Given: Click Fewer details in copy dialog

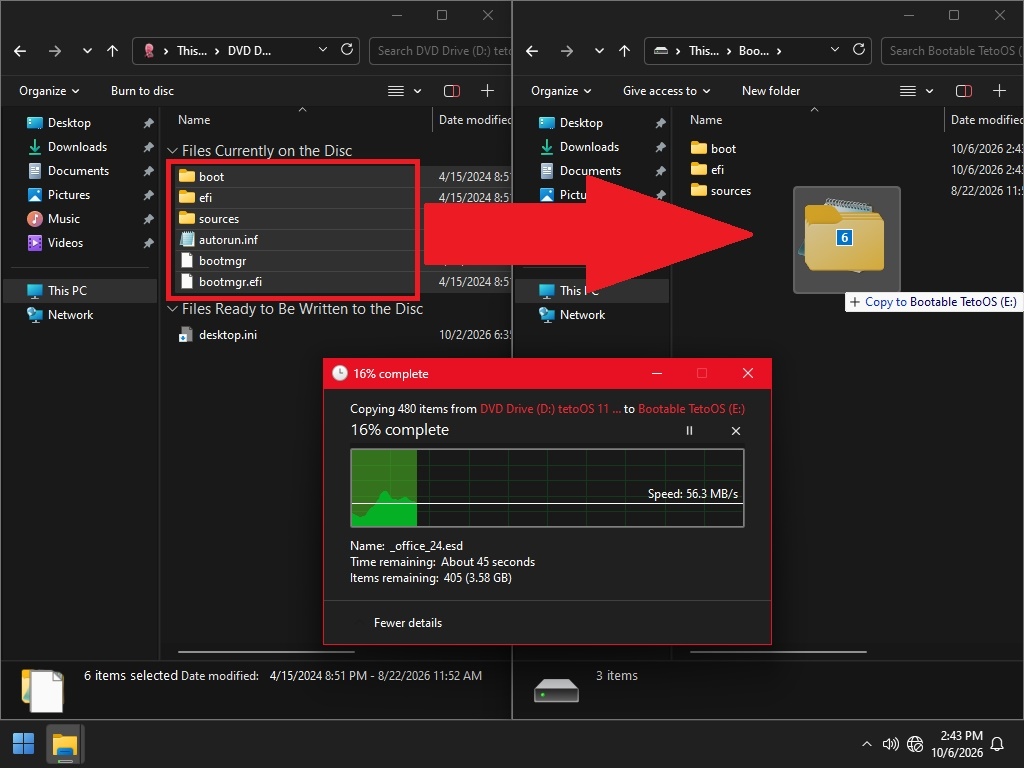Looking at the screenshot, I should tap(408, 623).
